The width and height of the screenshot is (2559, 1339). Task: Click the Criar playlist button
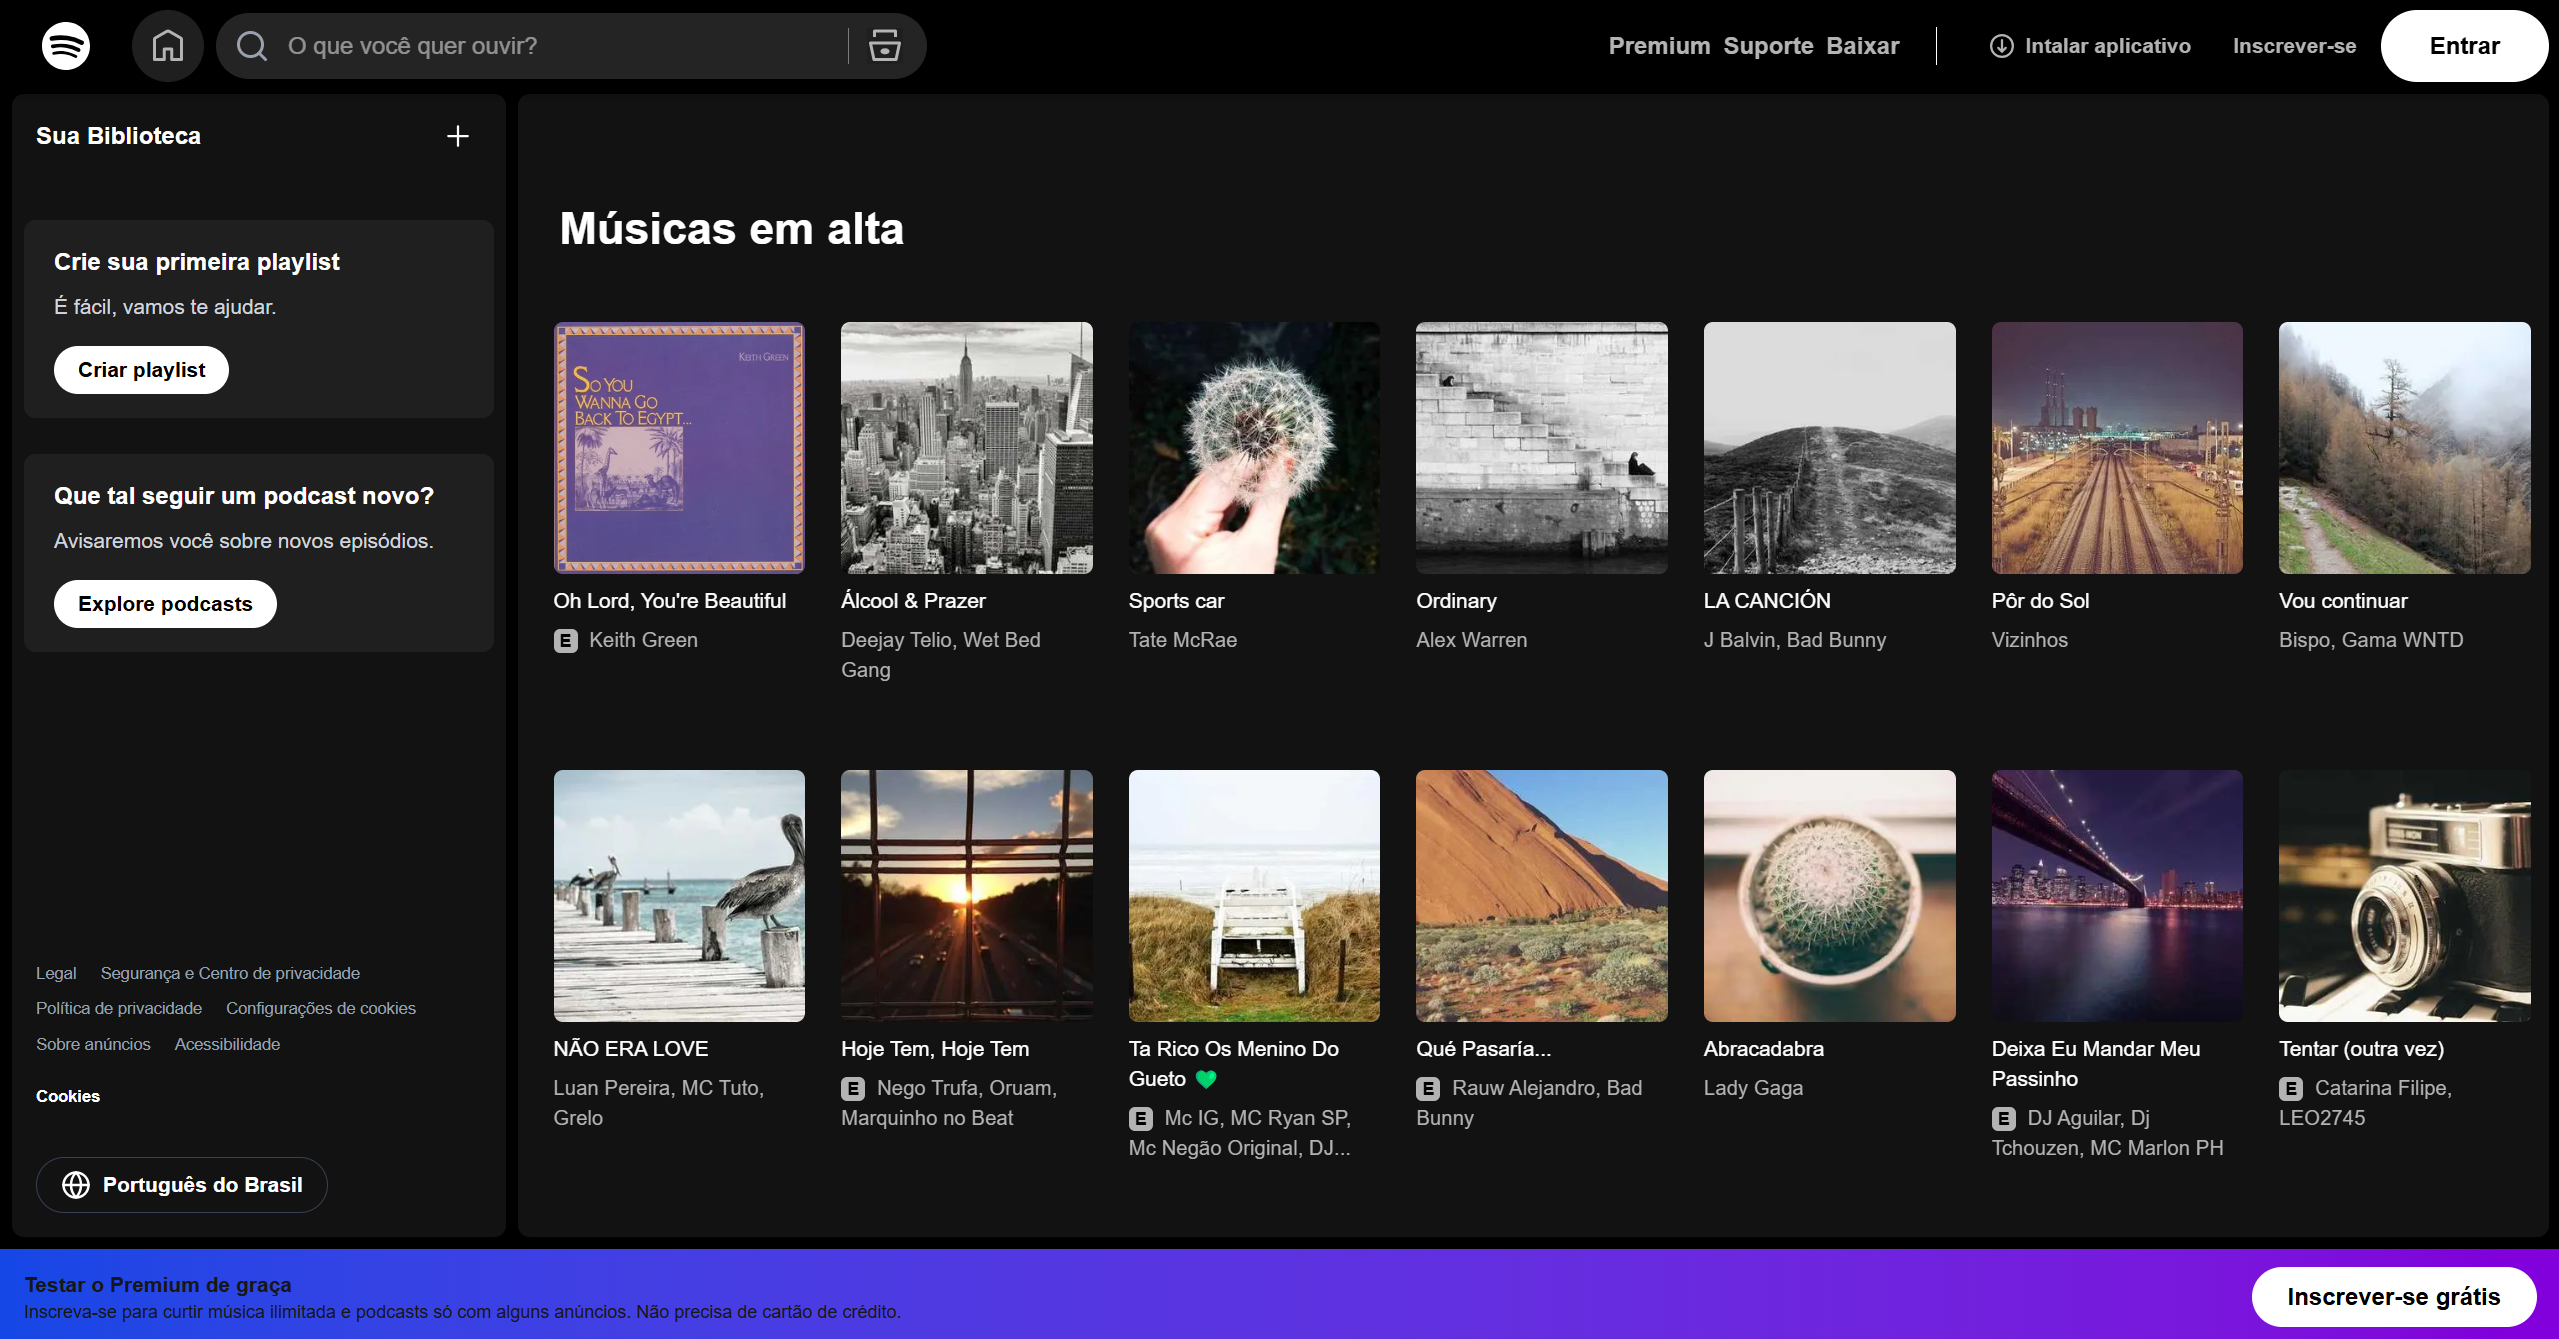pyautogui.click(x=141, y=370)
